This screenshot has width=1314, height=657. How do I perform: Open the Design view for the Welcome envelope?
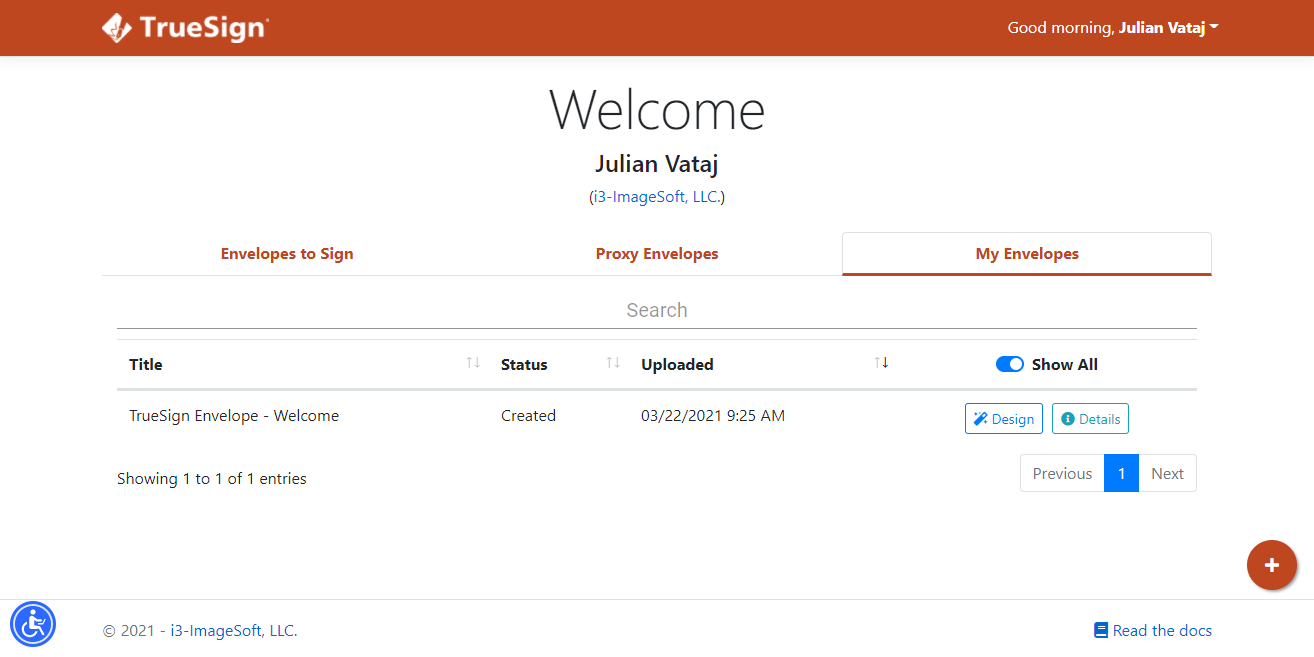pyautogui.click(x=1003, y=418)
